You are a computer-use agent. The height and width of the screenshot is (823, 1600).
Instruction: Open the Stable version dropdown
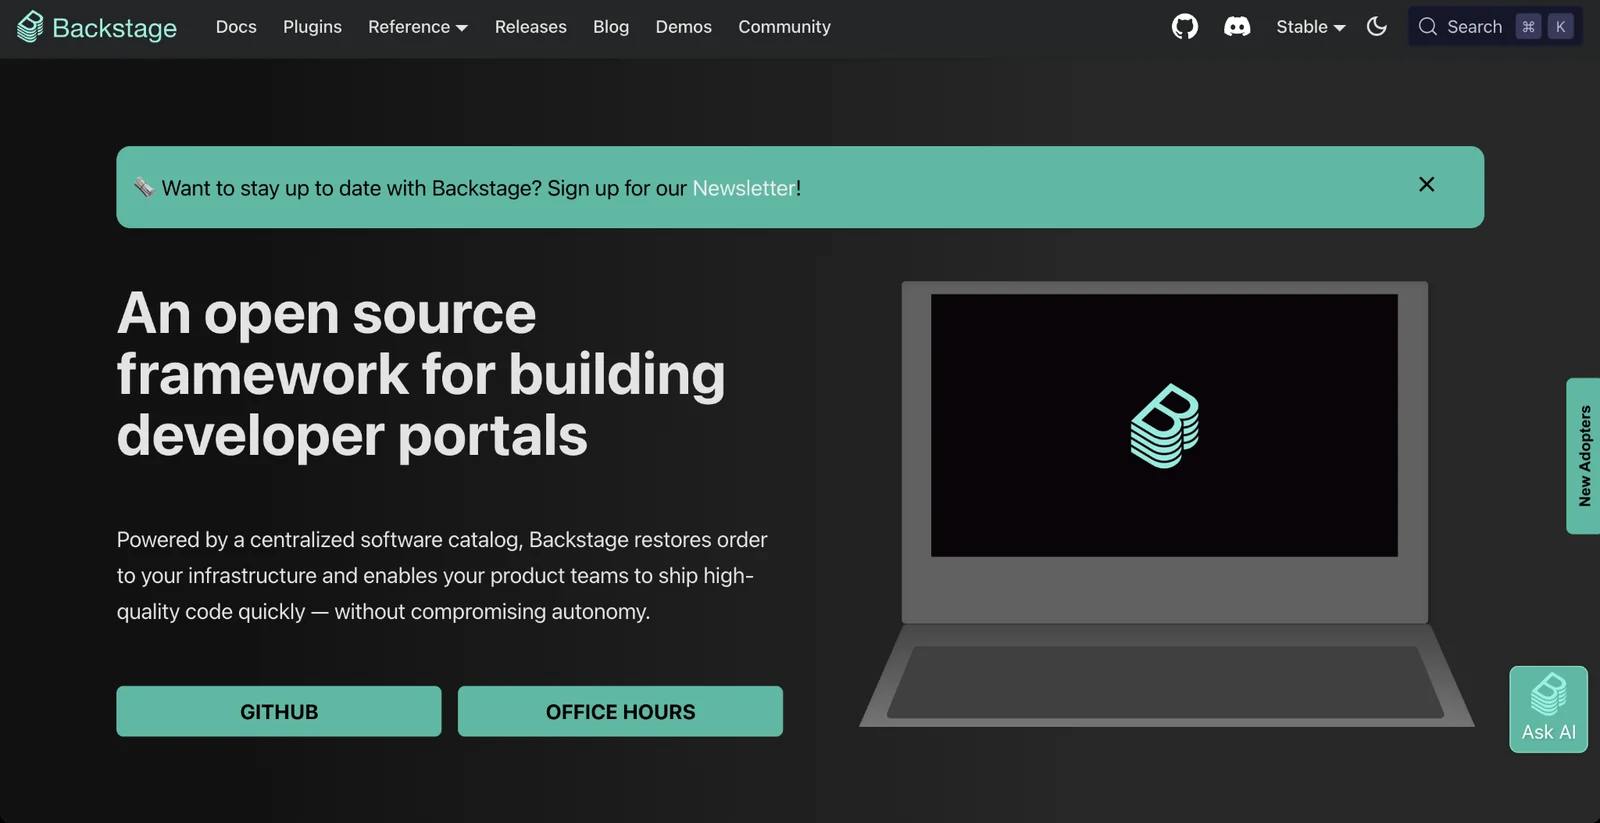(x=1311, y=27)
